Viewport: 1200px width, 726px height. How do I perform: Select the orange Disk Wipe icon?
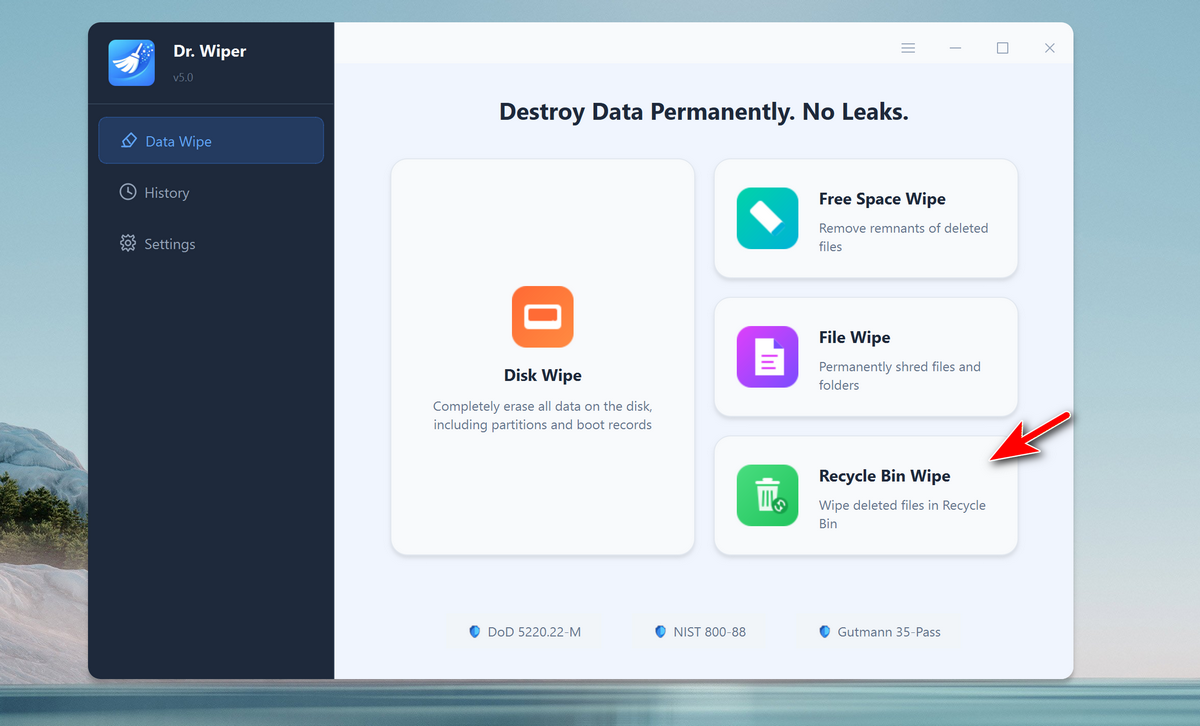(542, 317)
